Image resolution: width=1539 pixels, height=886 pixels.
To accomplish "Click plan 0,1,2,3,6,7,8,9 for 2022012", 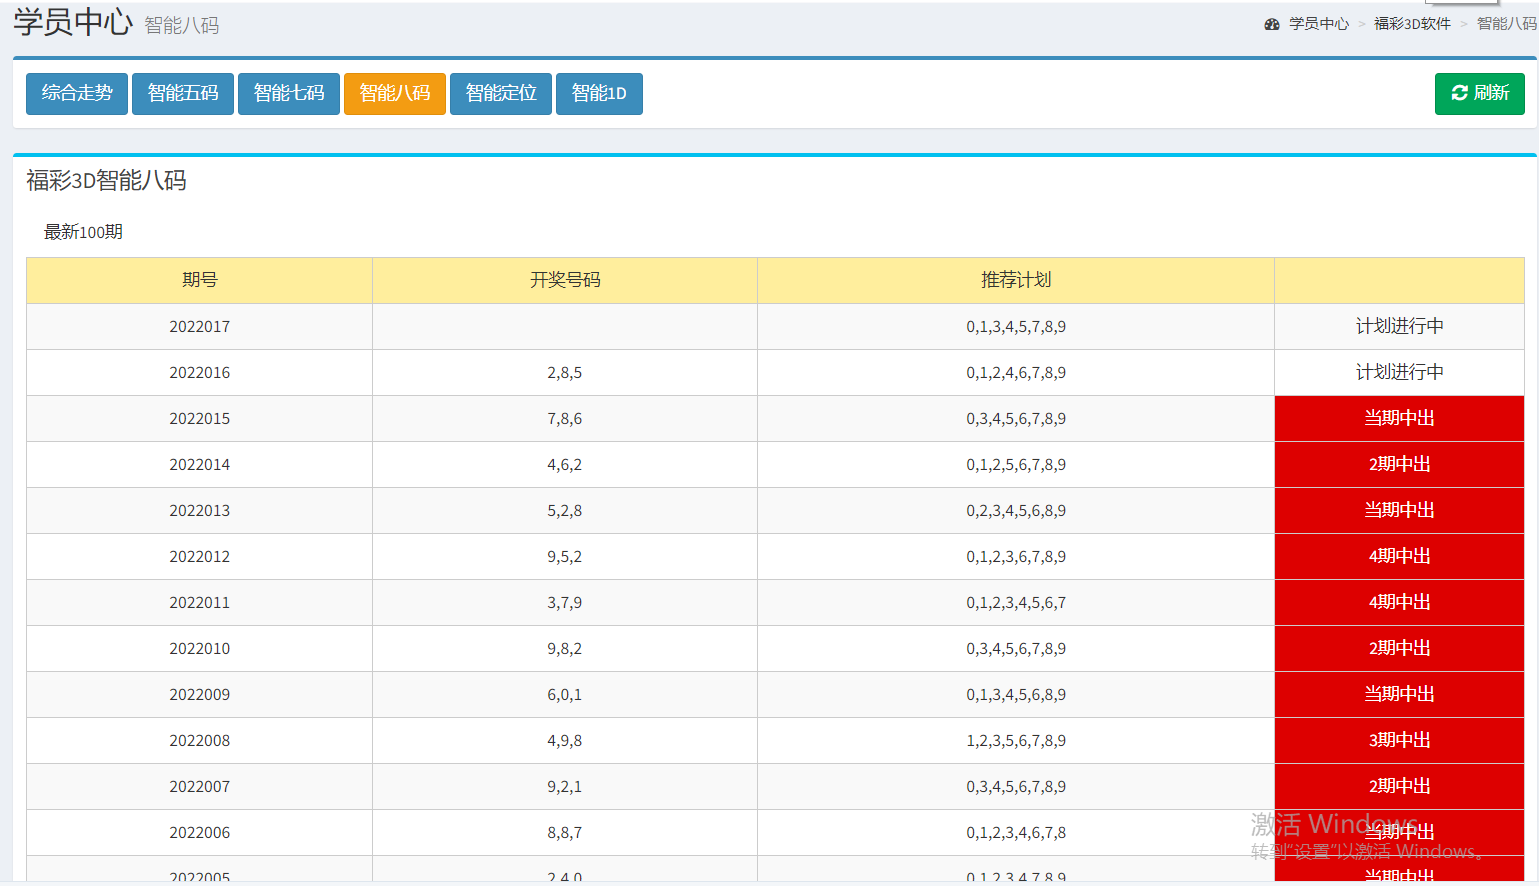I will 1016,557.
